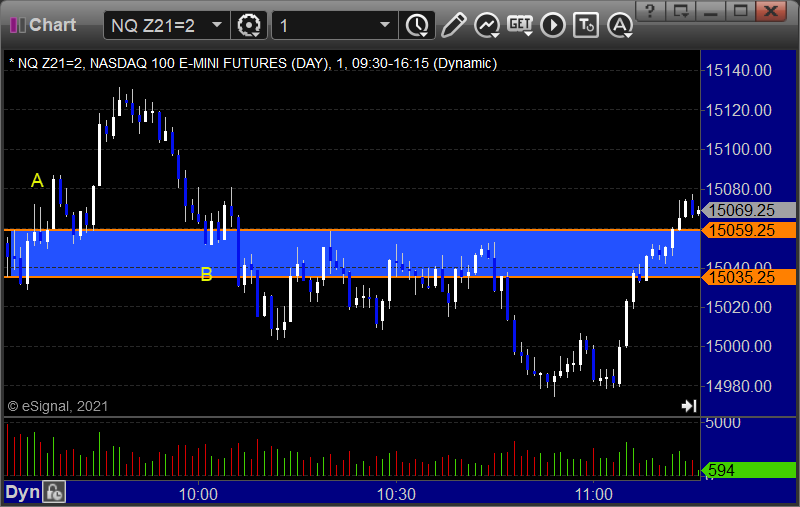Click the chart title NQ Z21=2 NASDAQ text
800x507 pixels.
253,63
